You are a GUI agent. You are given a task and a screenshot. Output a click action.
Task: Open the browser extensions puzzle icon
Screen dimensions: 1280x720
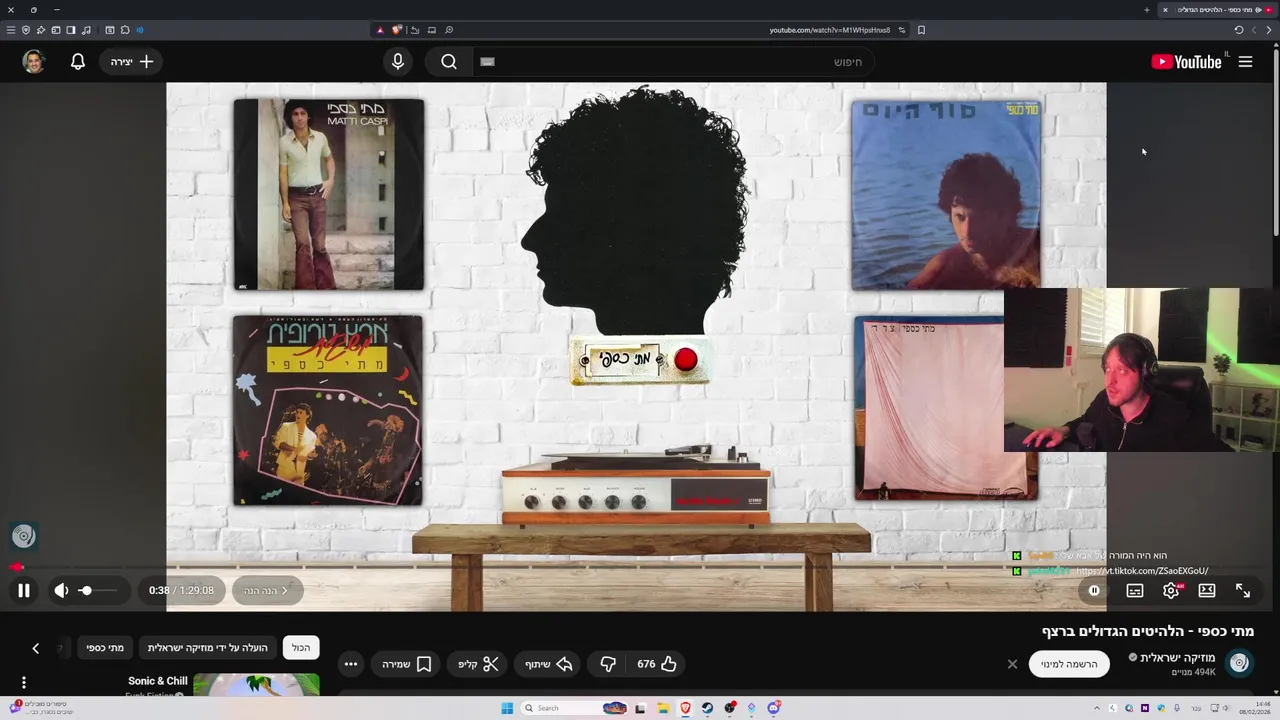click(x=125, y=30)
